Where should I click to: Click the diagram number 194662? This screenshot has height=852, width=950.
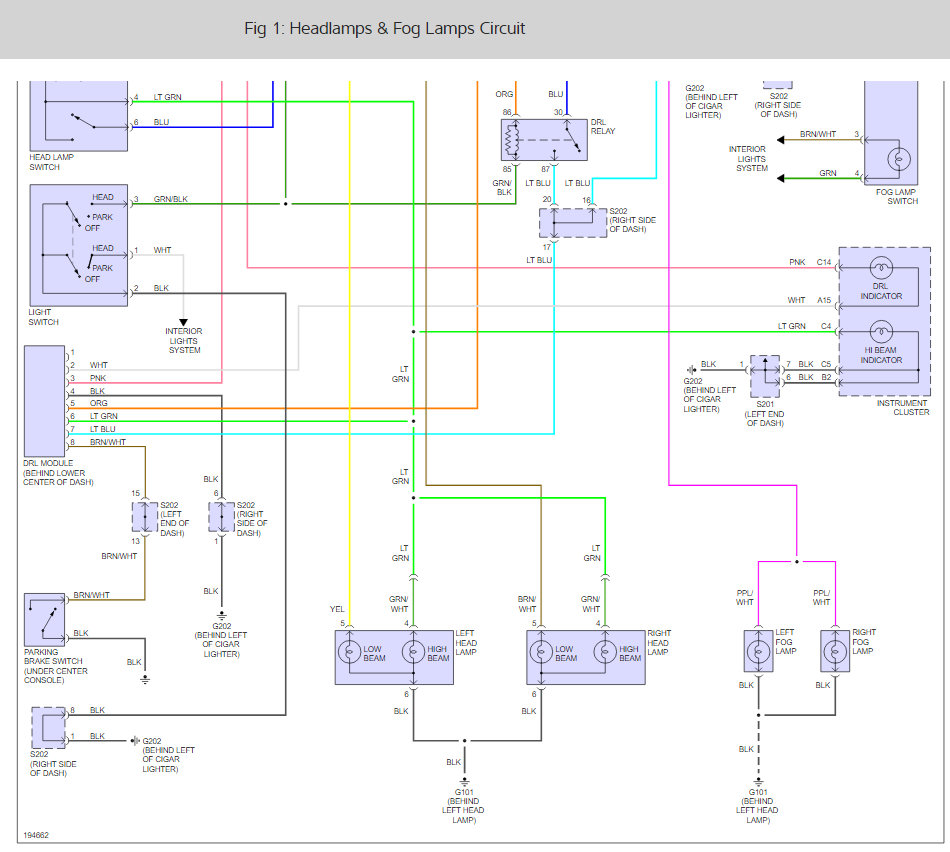pos(36,835)
